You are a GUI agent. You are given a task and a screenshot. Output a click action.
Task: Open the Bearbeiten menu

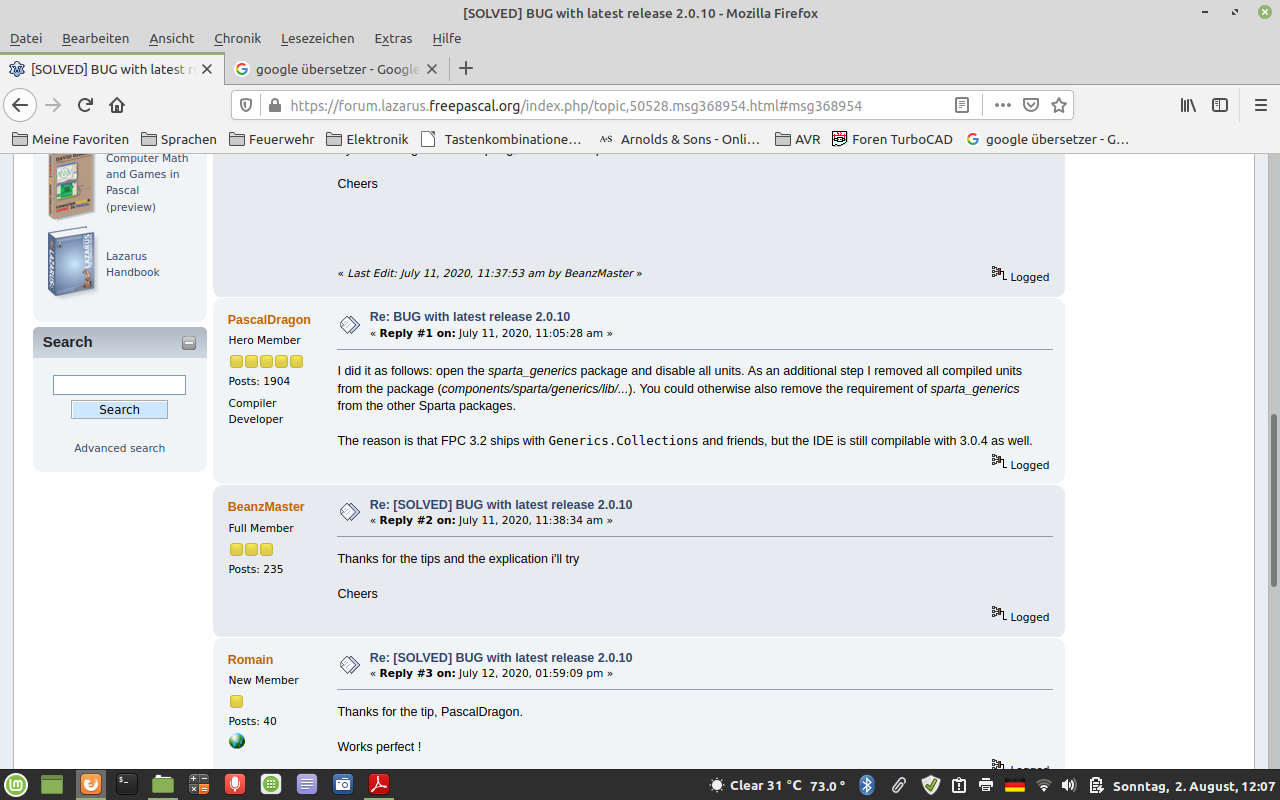(96, 38)
